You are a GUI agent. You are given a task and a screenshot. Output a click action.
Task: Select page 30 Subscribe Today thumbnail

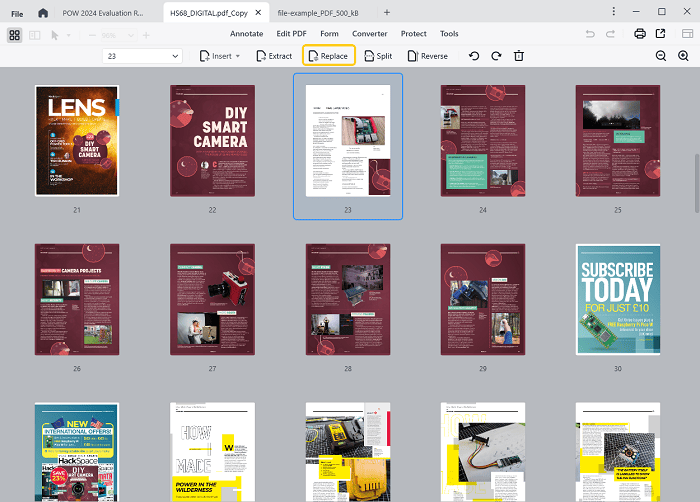tap(617, 300)
